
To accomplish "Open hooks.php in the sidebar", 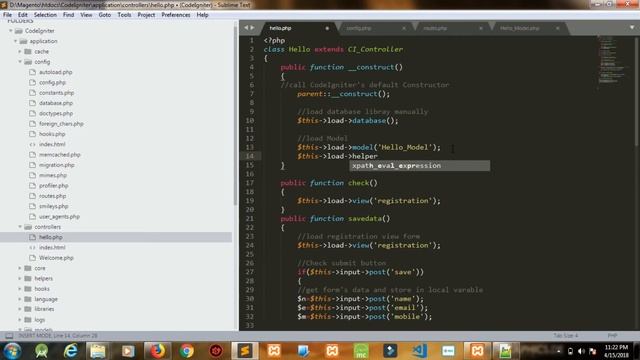I will point(52,134).
